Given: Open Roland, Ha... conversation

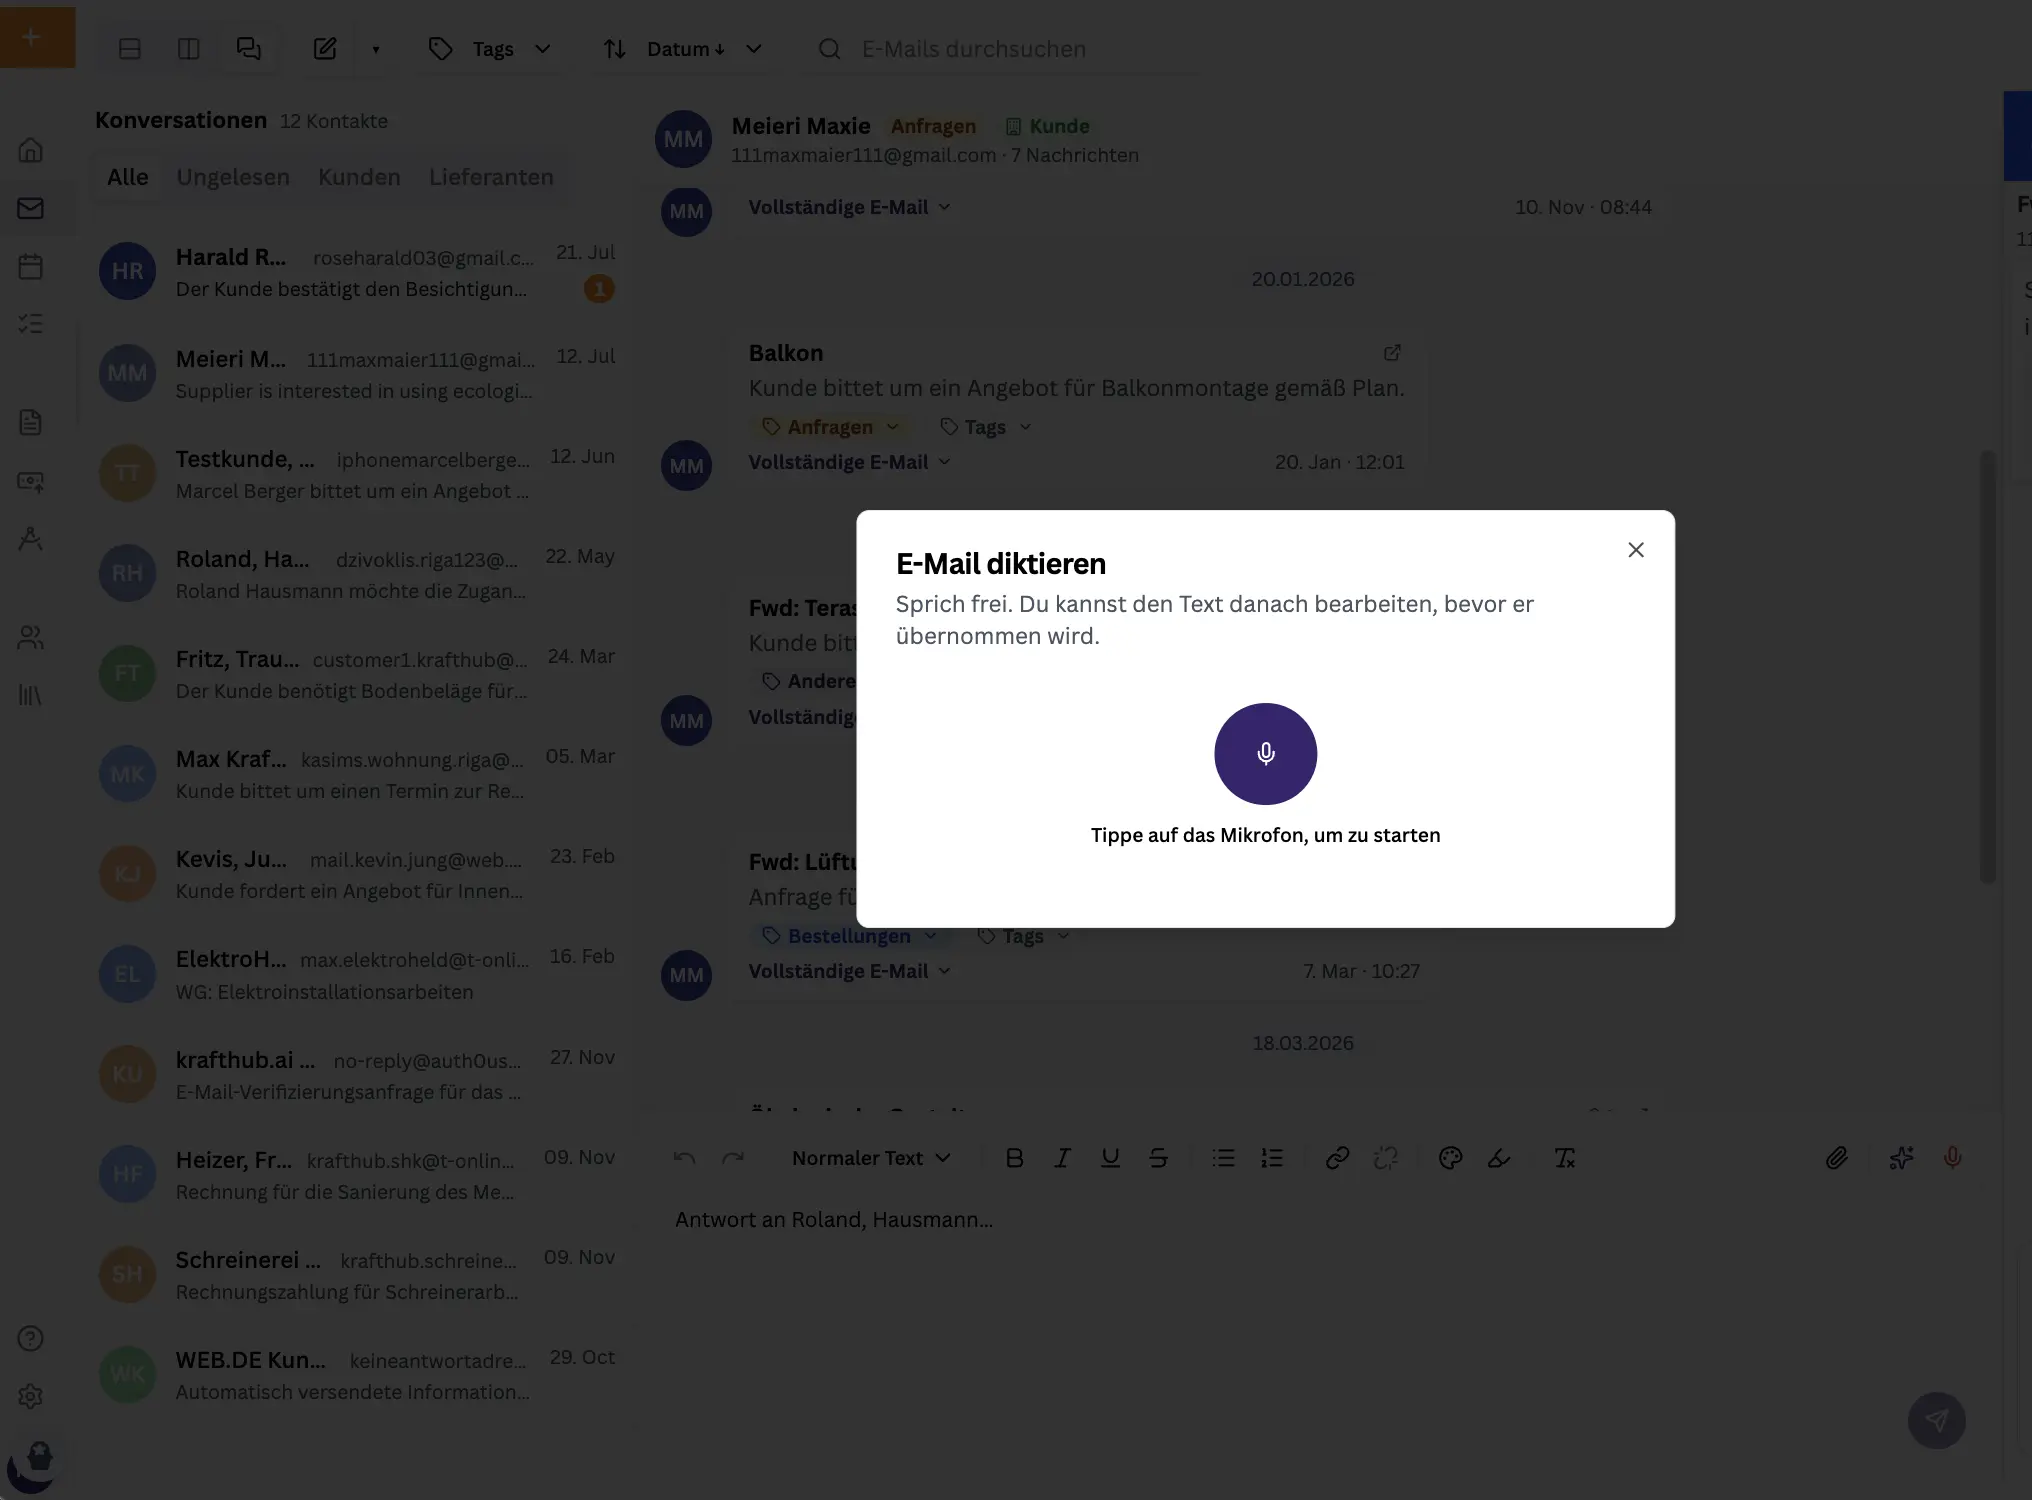Looking at the screenshot, I should click(357, 574).
